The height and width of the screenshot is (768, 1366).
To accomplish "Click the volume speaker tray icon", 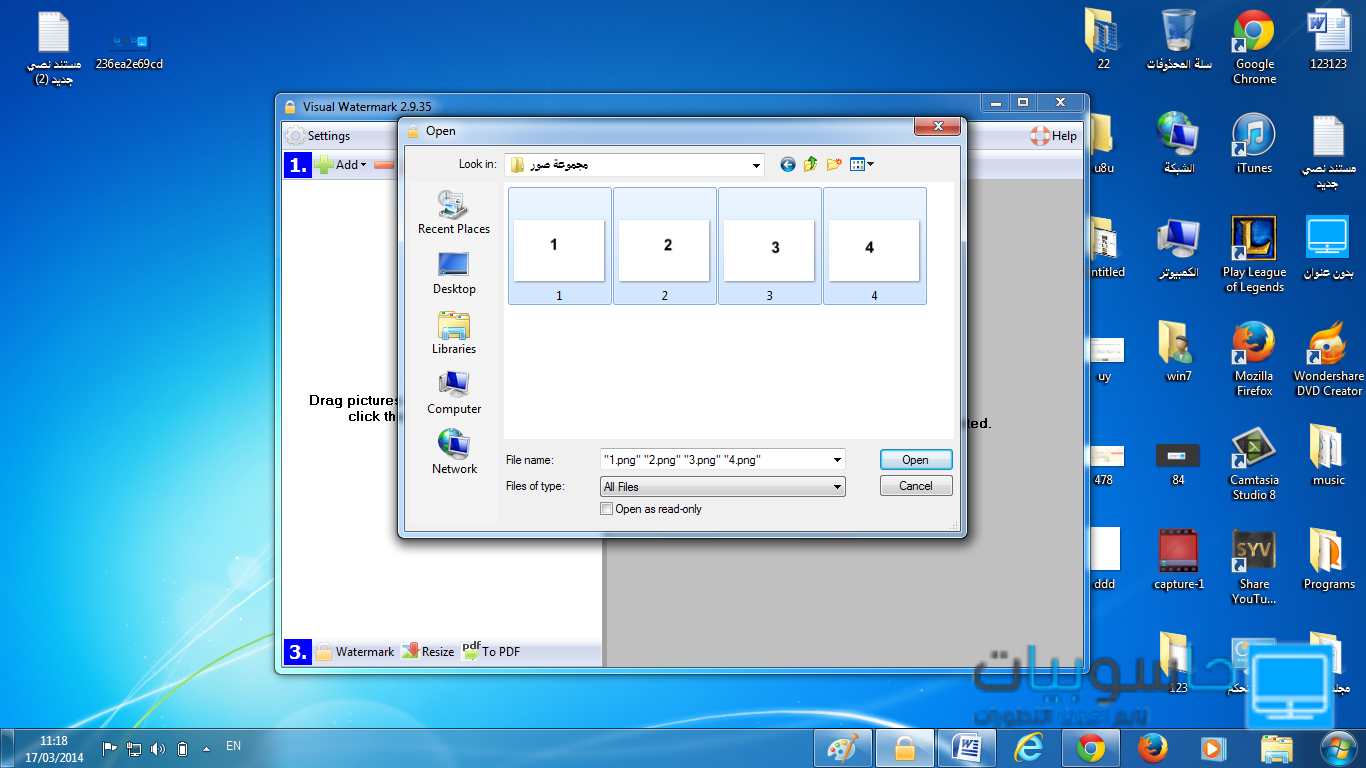I will (158, 748).
